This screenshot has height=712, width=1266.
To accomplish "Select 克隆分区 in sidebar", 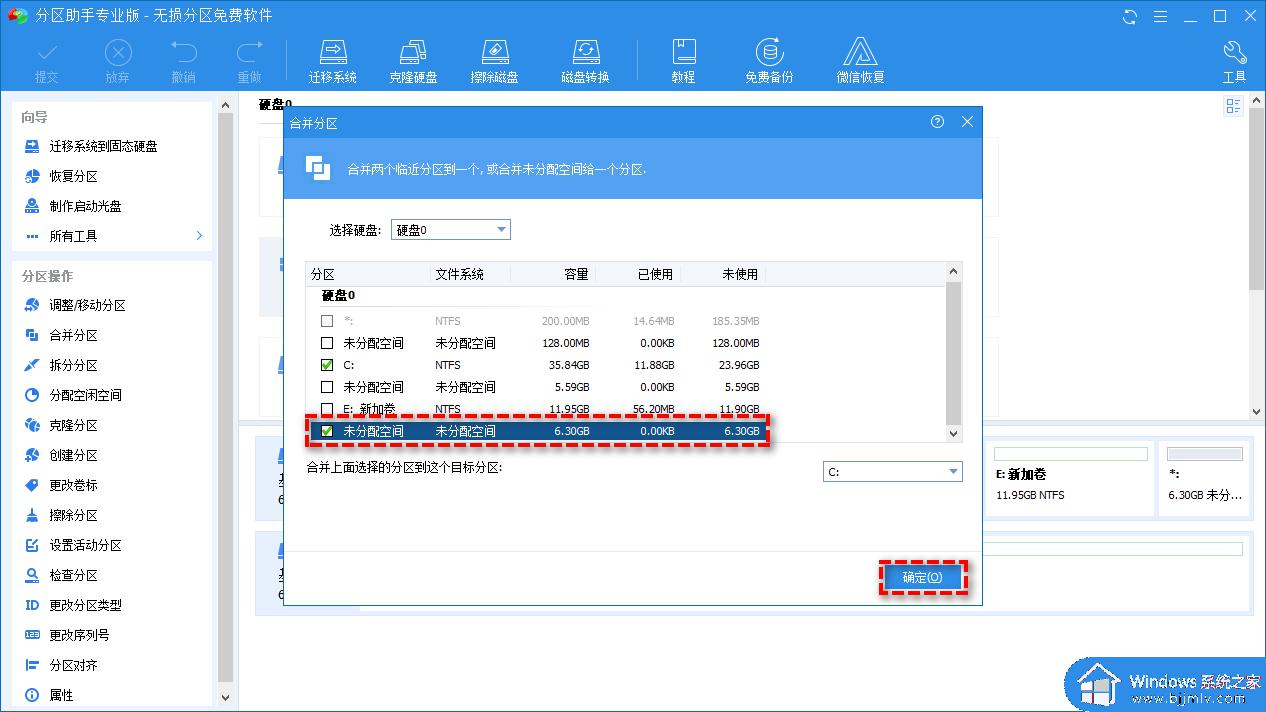I will [73, 425].
